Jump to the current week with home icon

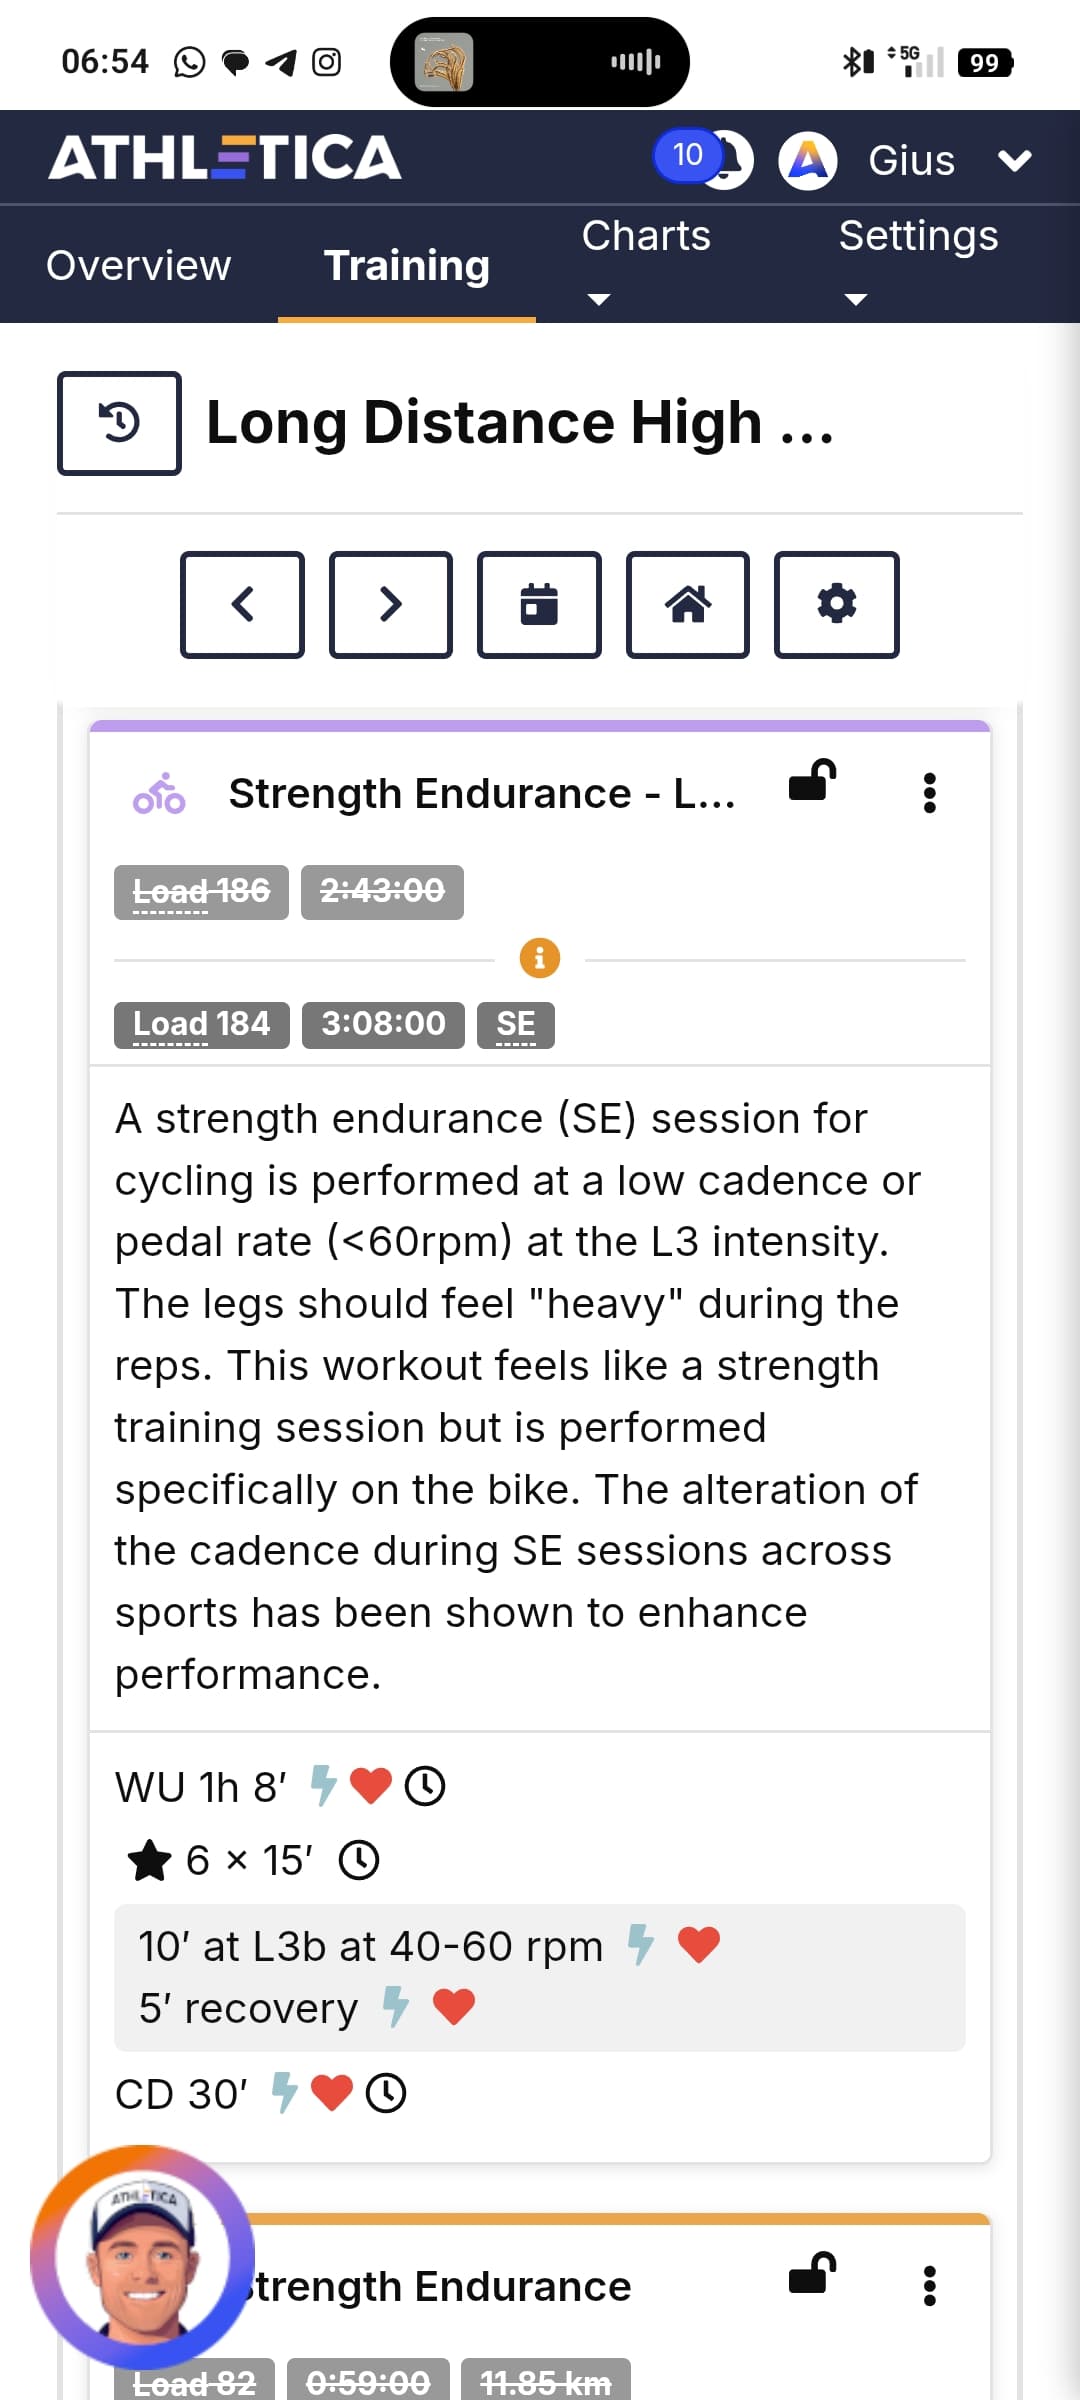(687, 604)
